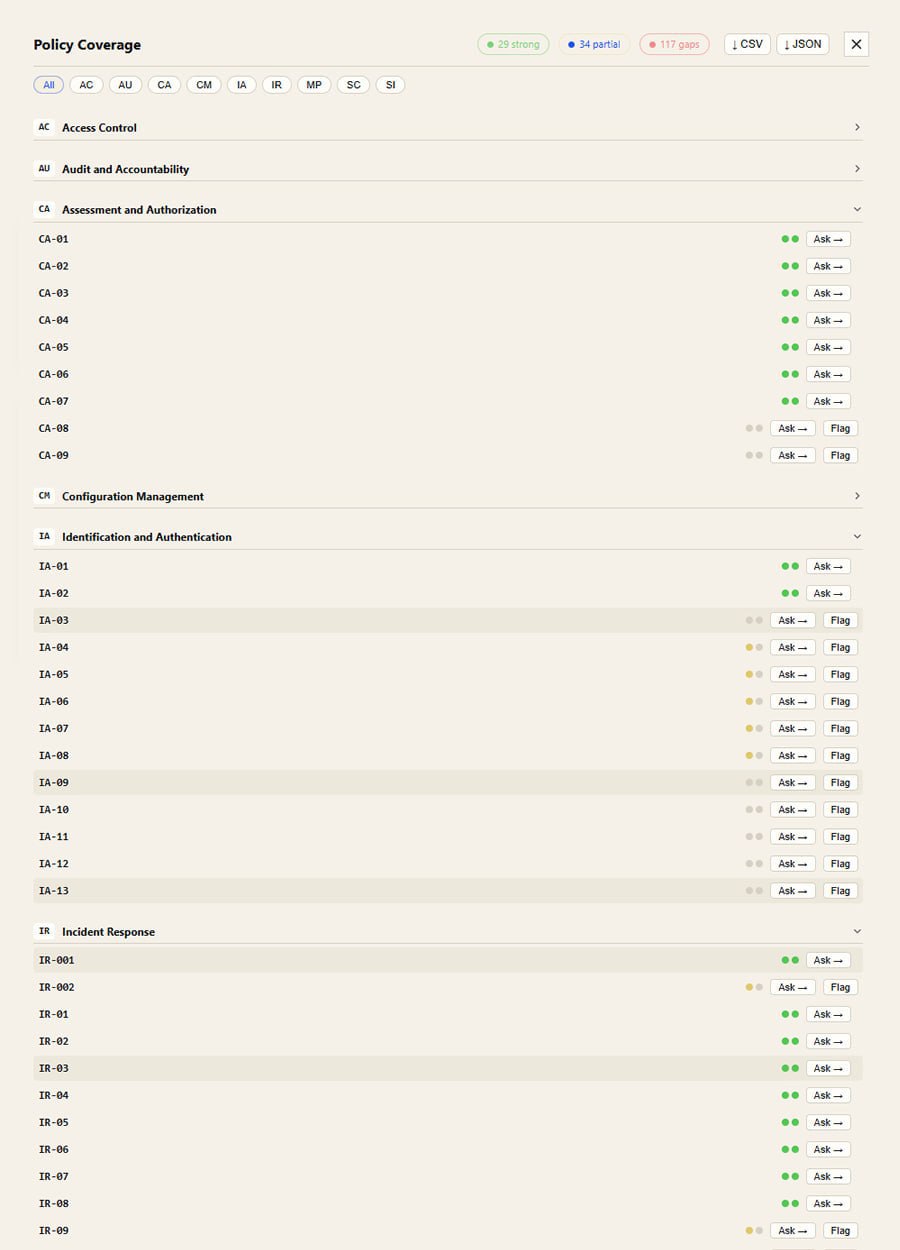Image resolution: width=900 pixels, height=1250 pixels.
Task: Click yellow status dots on IA-04
Action: [x=754, y=647]
